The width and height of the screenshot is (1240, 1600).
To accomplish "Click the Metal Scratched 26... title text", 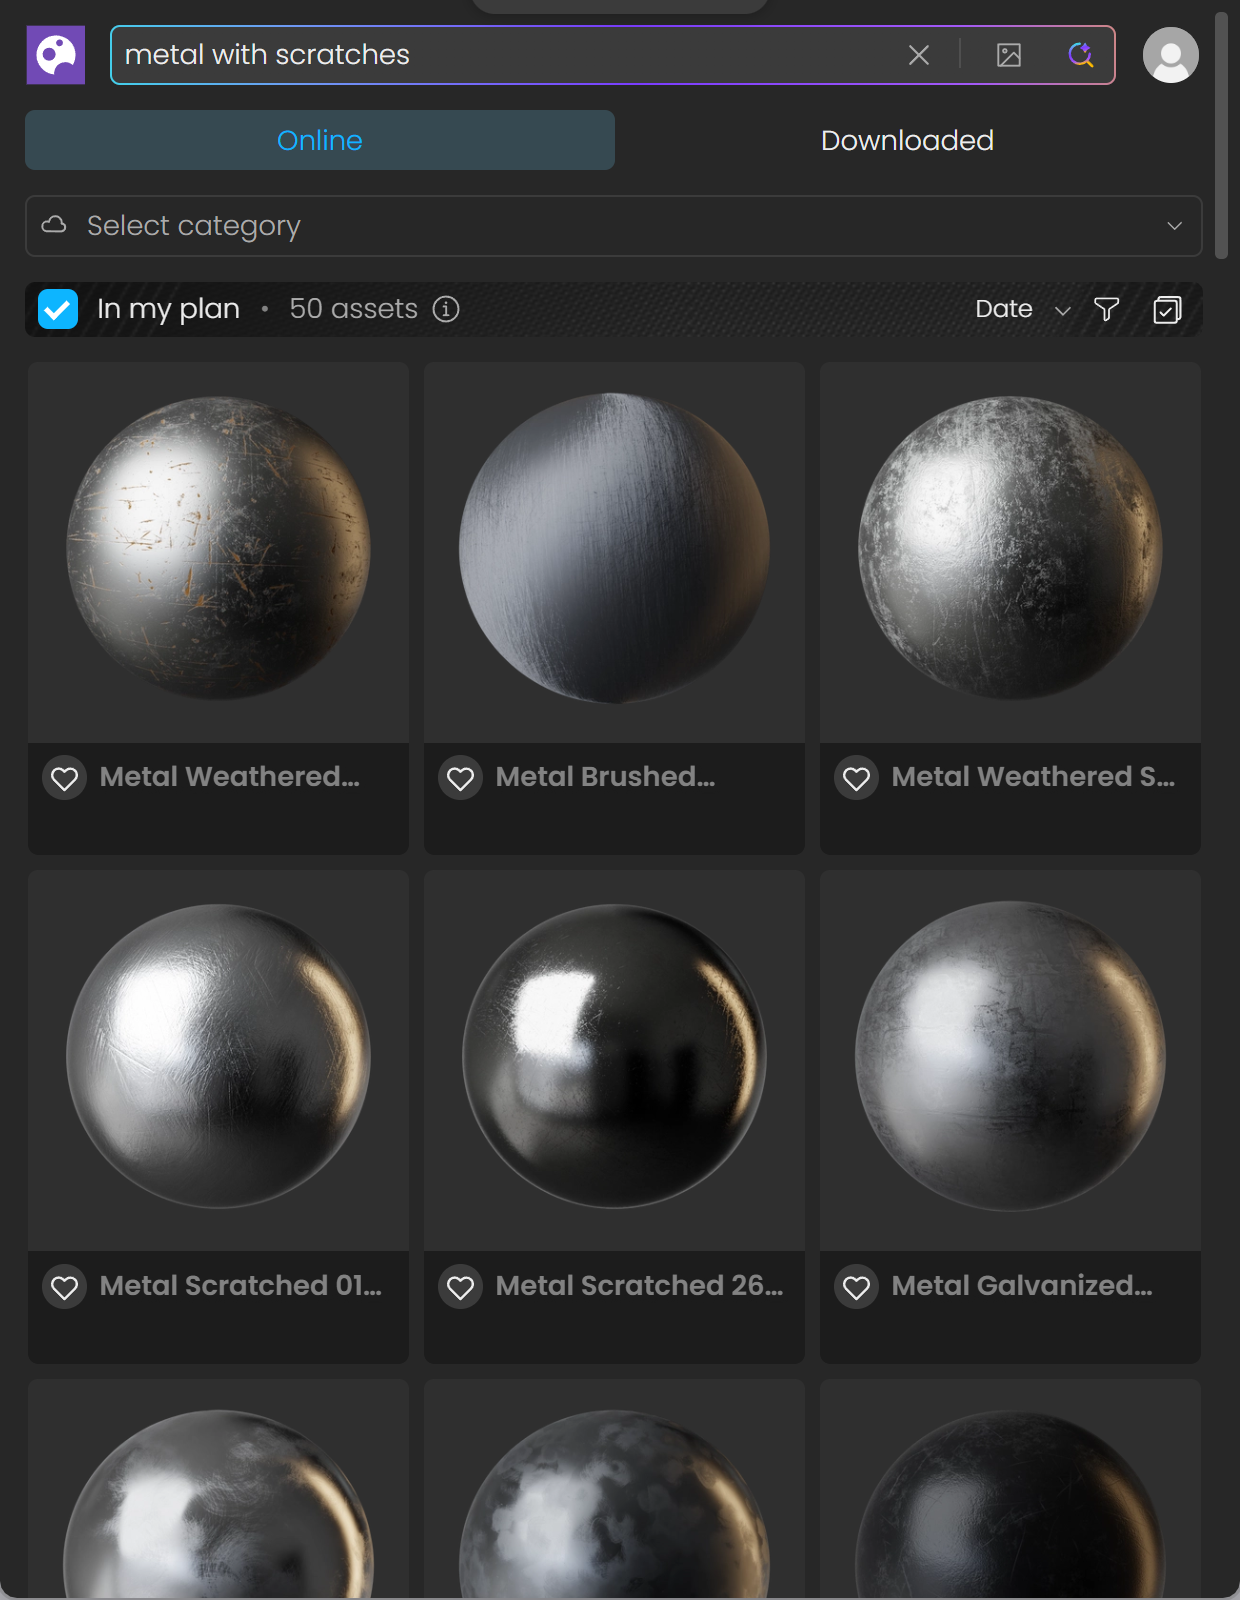I will click(x=640, y=1286).
